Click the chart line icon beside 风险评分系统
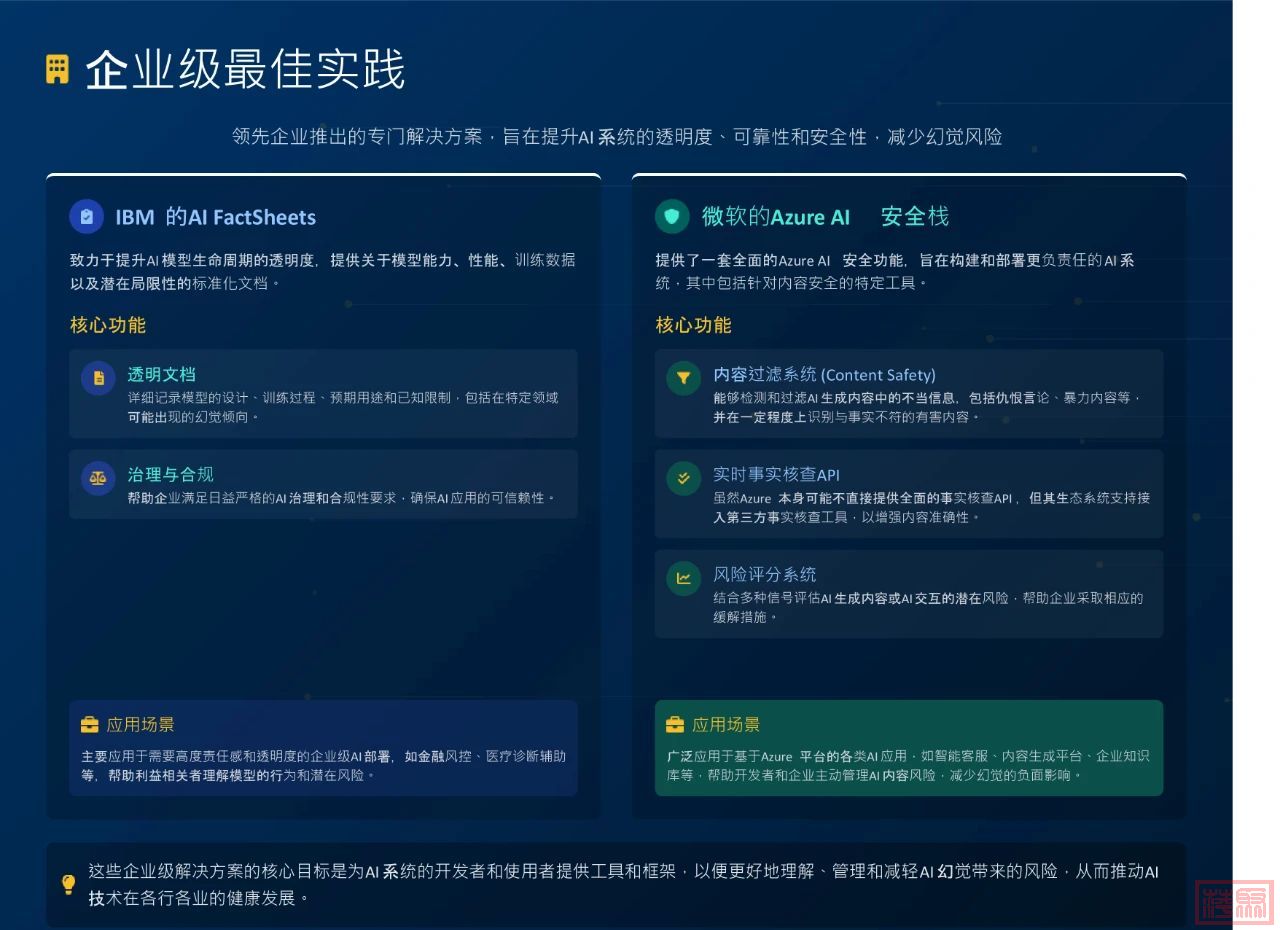1280x930 pixels. tap(684, 578)
